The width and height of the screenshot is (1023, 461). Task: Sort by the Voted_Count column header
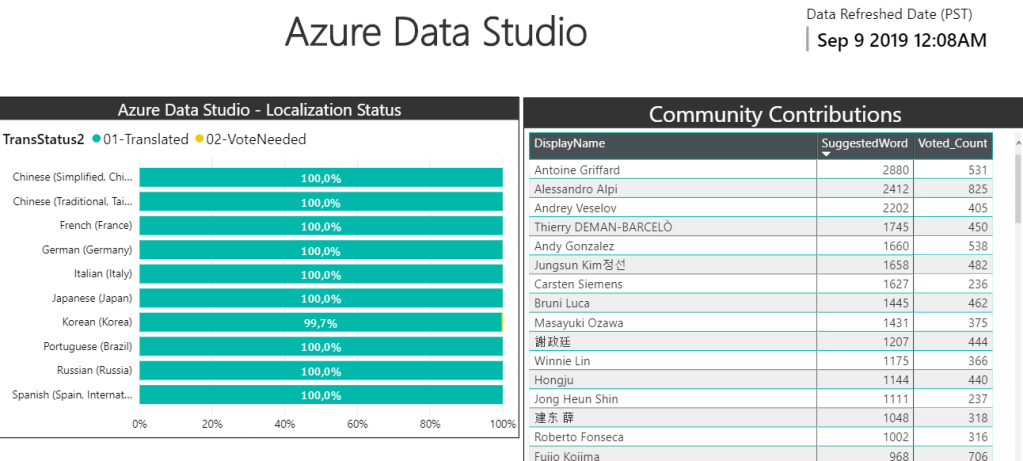tap(952, 144)
